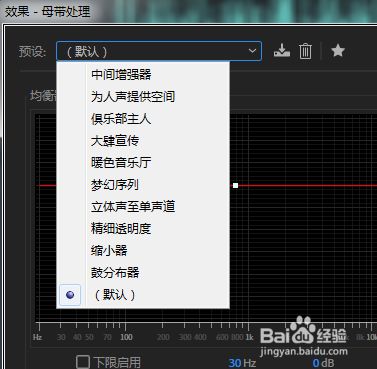Select the 缩小器 preset

pyautogui.click(x=143, y=251)
